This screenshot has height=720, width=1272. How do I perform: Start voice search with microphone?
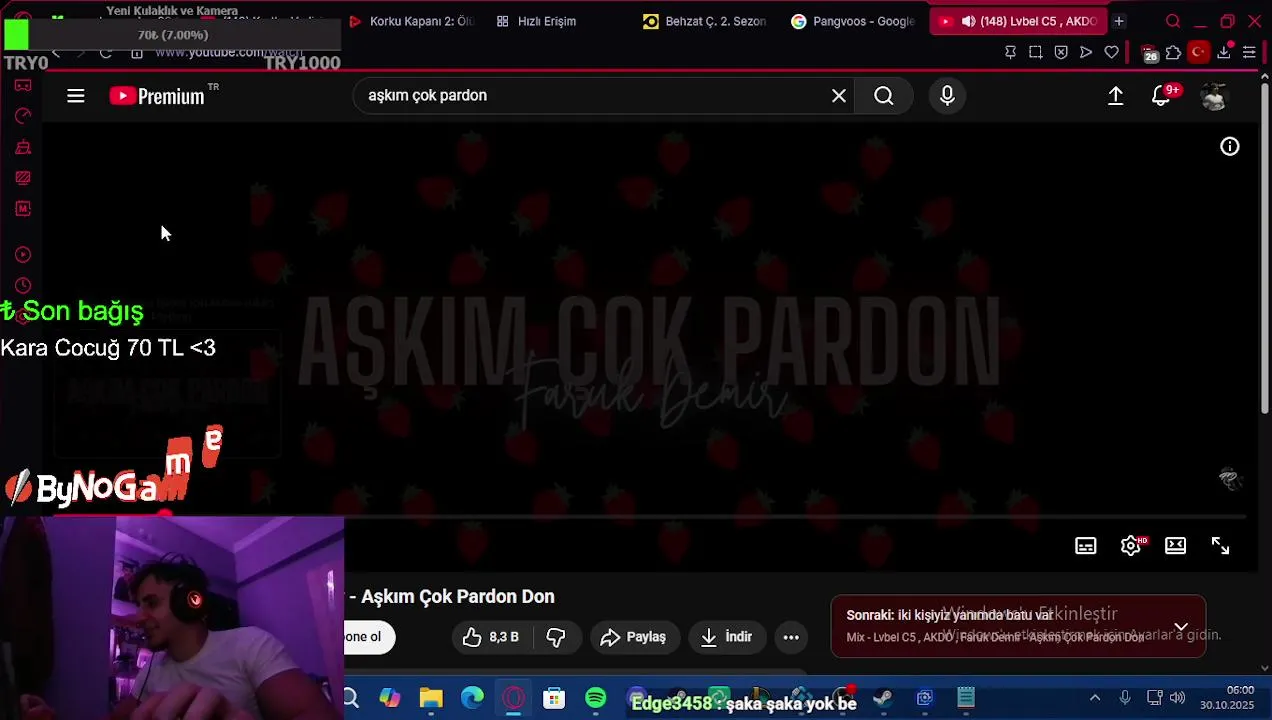[x=947, y=96]
